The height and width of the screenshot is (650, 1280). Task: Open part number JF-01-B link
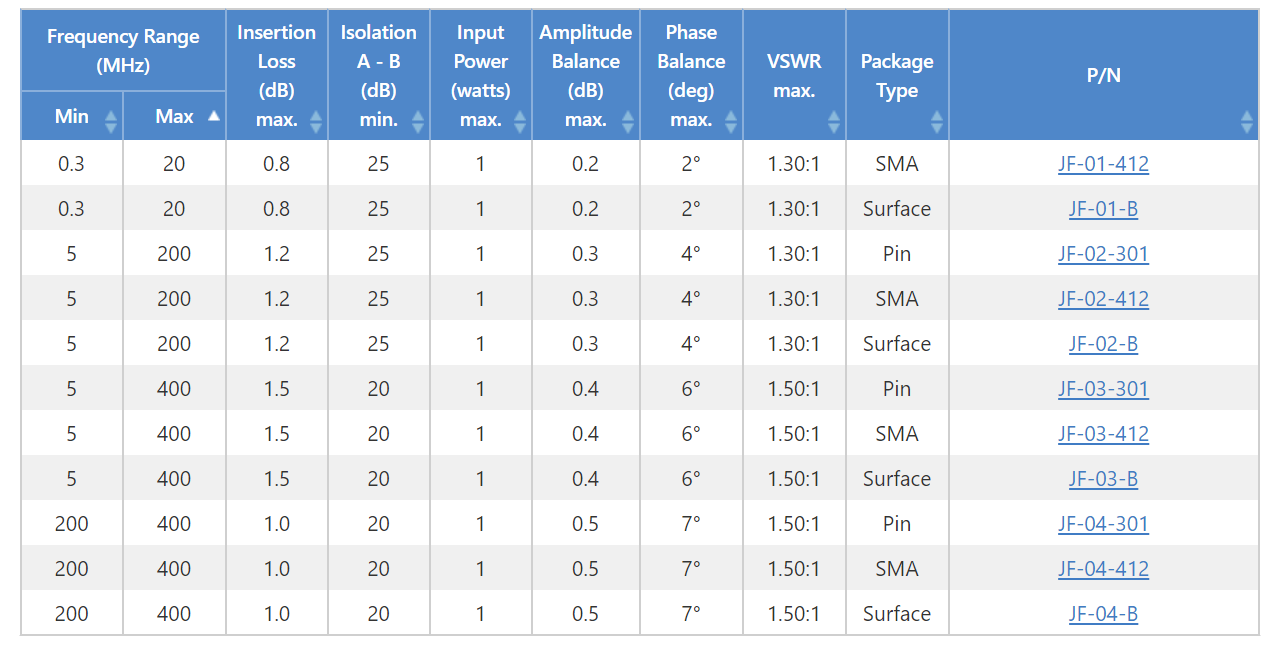coord(1103,209)
